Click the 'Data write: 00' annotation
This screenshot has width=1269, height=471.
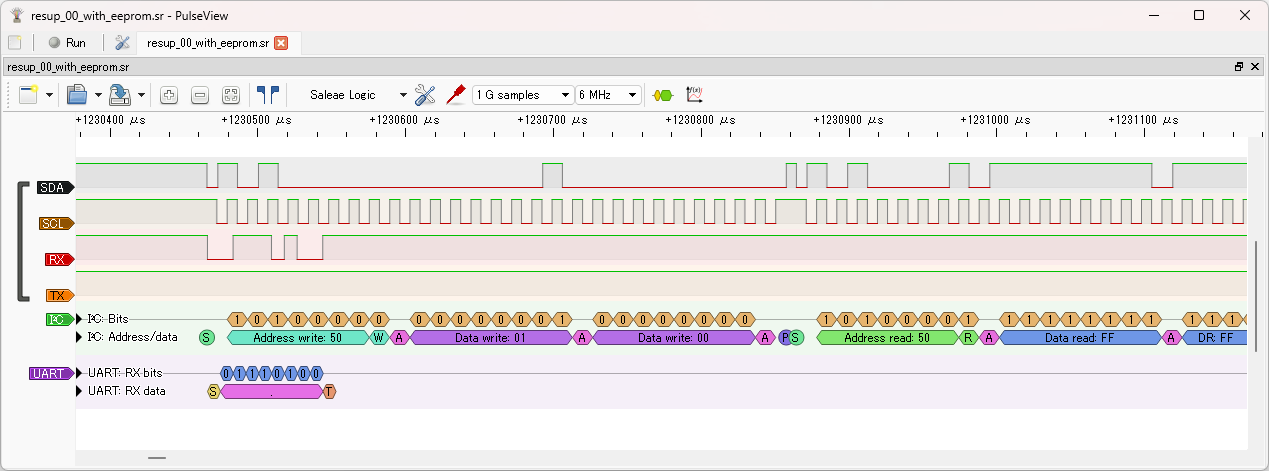pos(674,337)
